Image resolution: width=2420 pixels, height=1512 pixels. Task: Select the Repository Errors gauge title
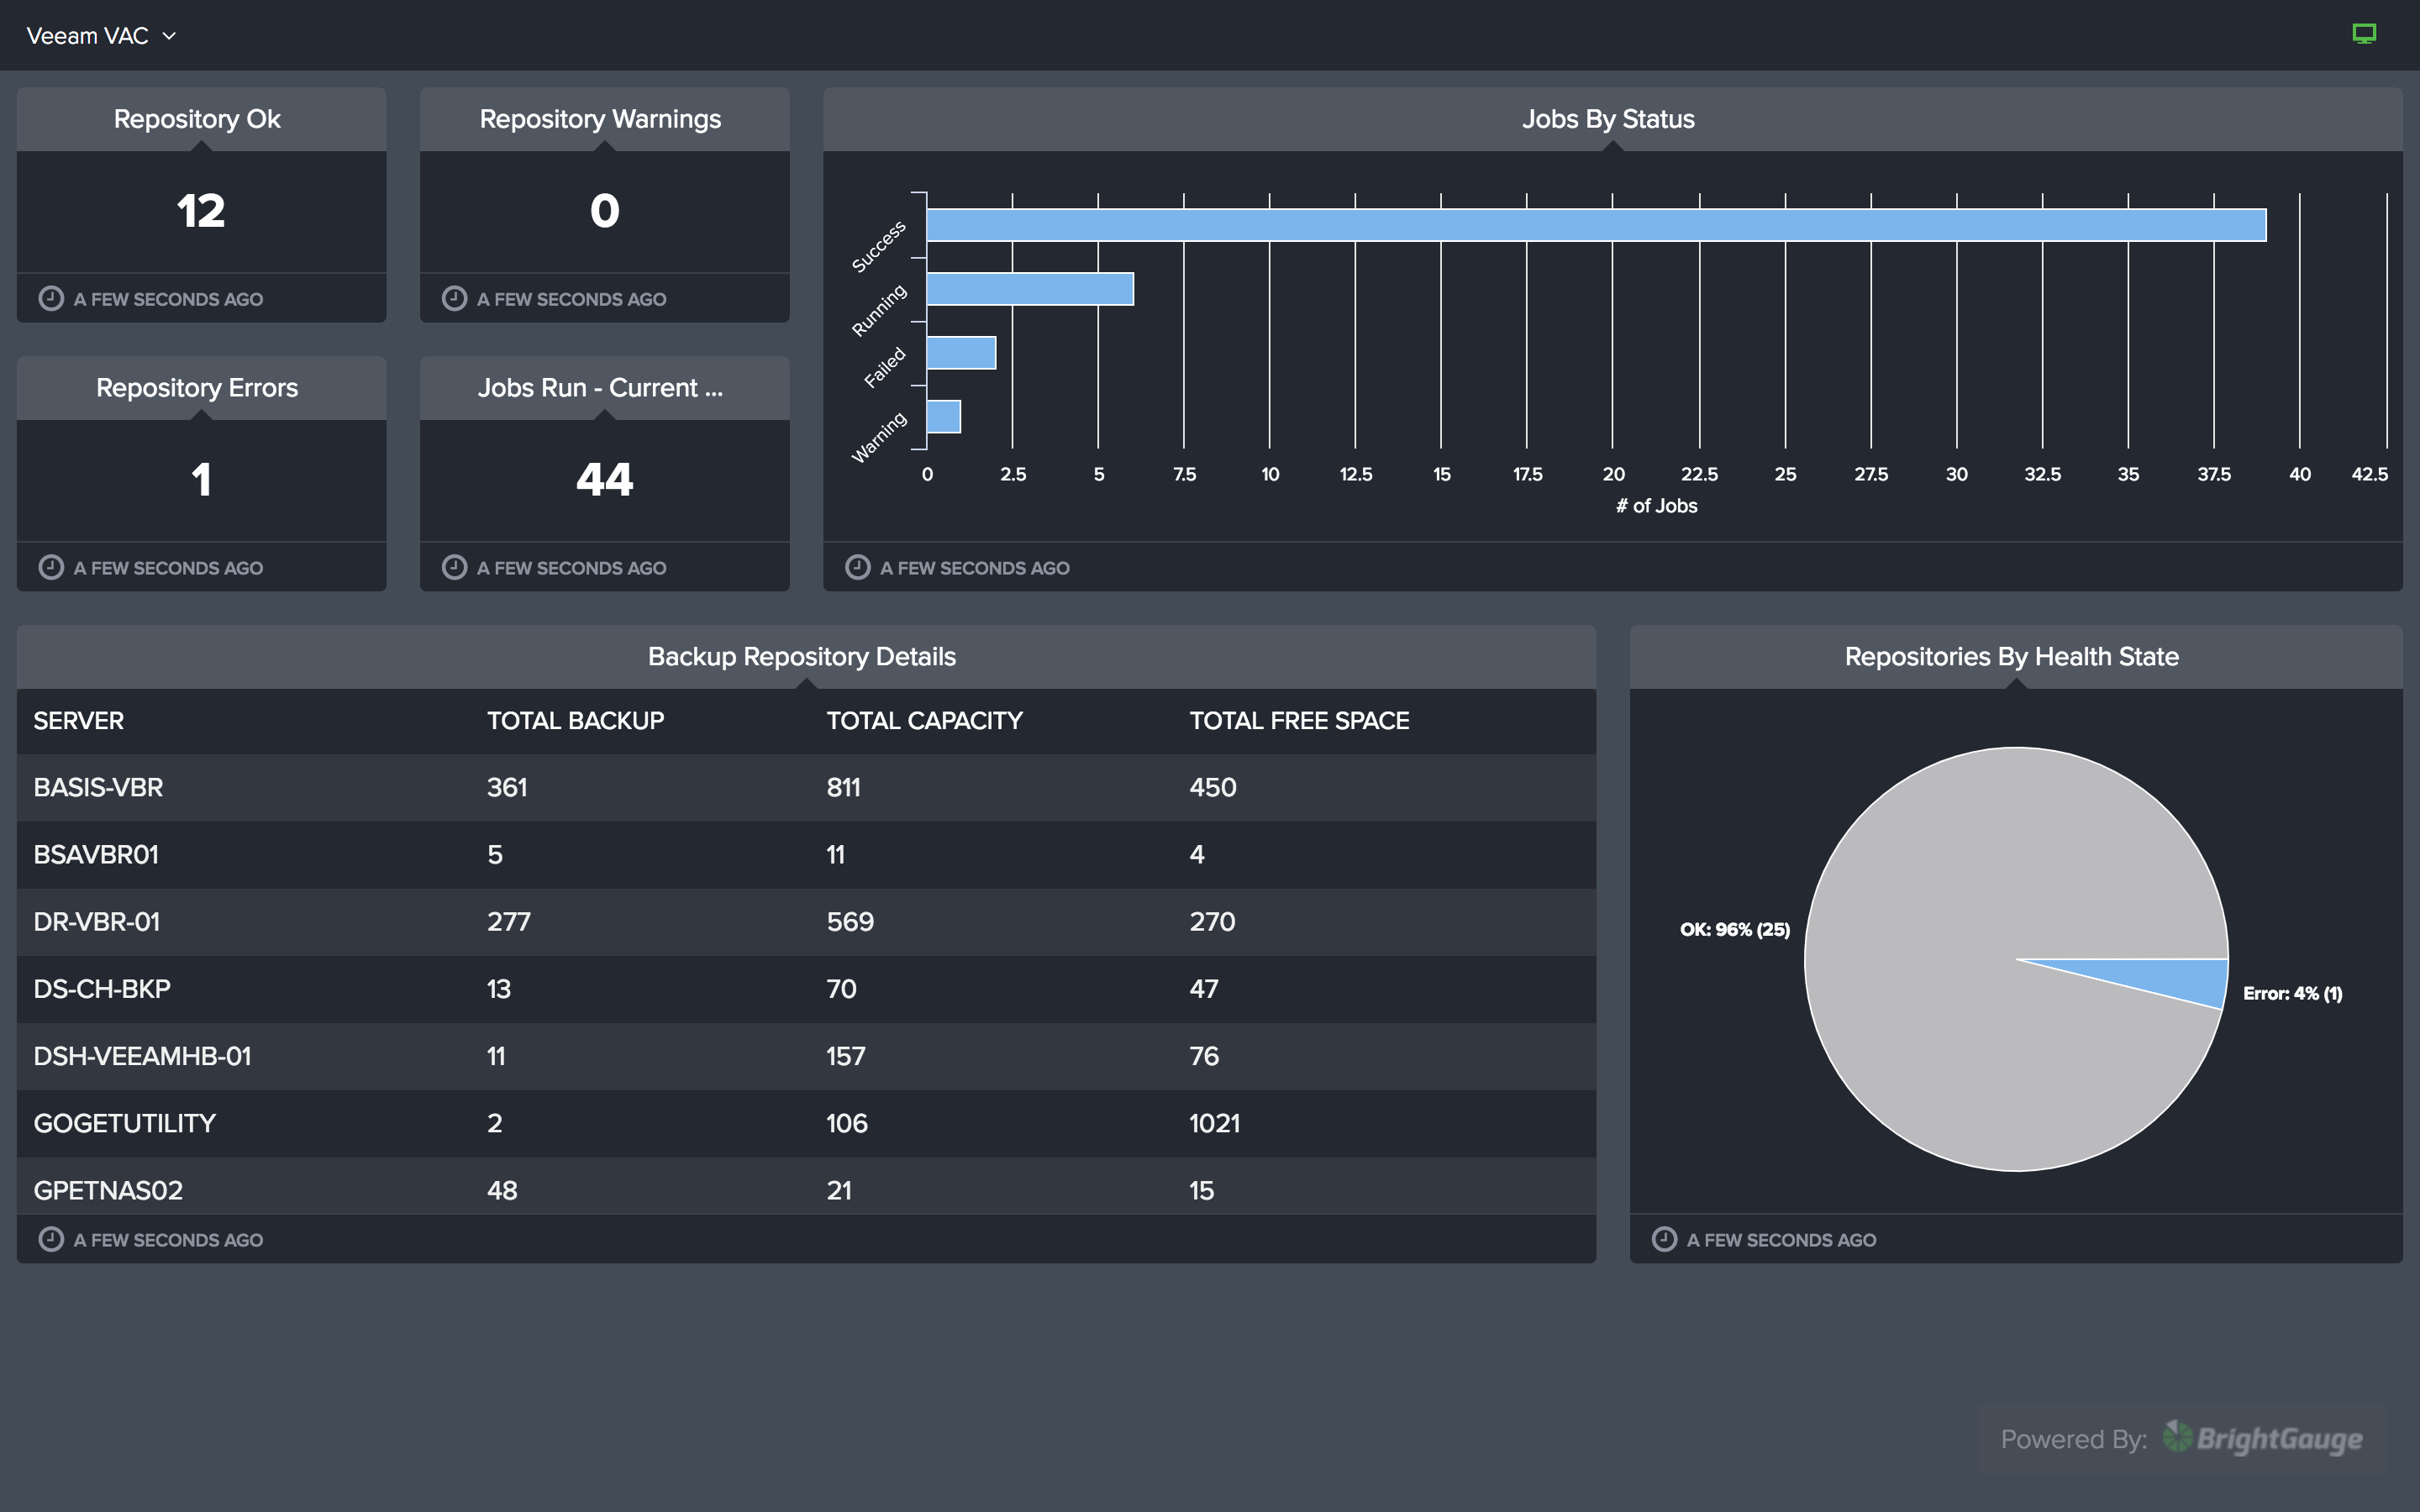pyautogui.click(x=197, y=388)
